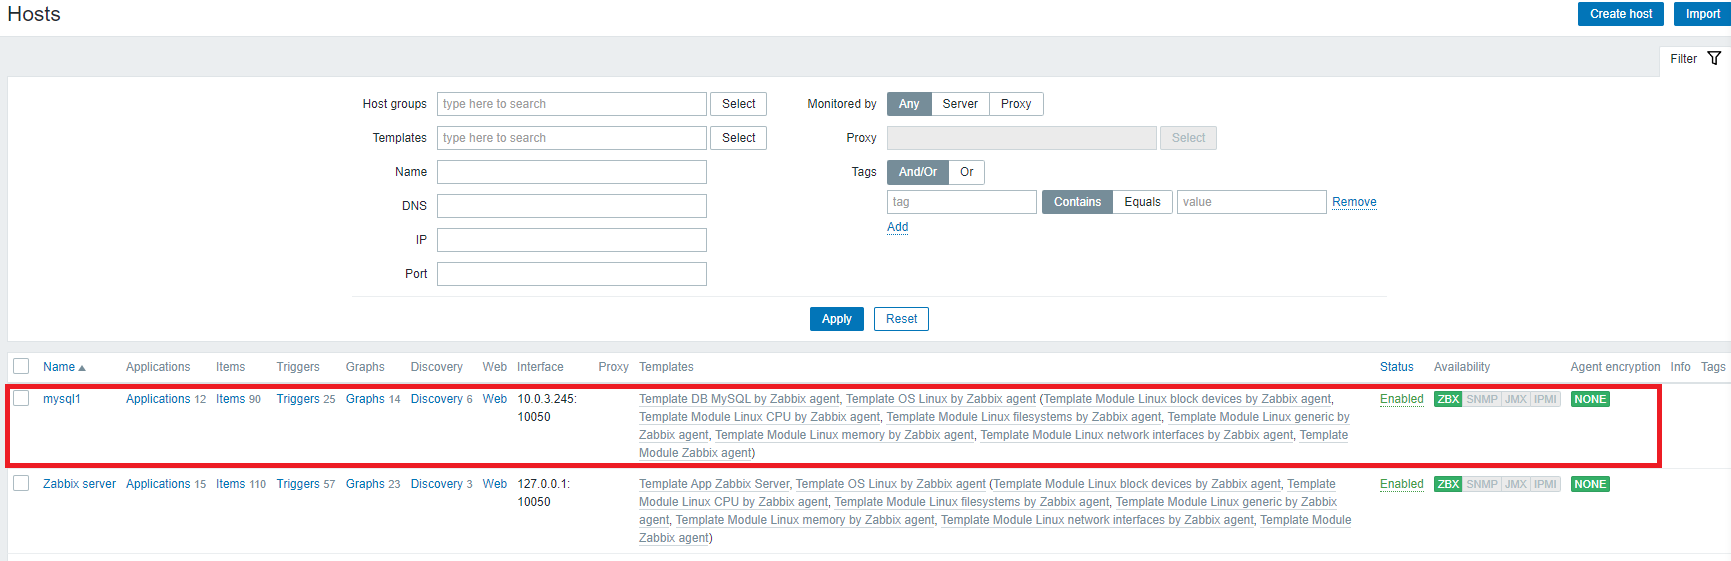Screen dimensions: 1731x561
Task: Click NONE encryption badge for Zabbix server
Action: point(1590,484)
